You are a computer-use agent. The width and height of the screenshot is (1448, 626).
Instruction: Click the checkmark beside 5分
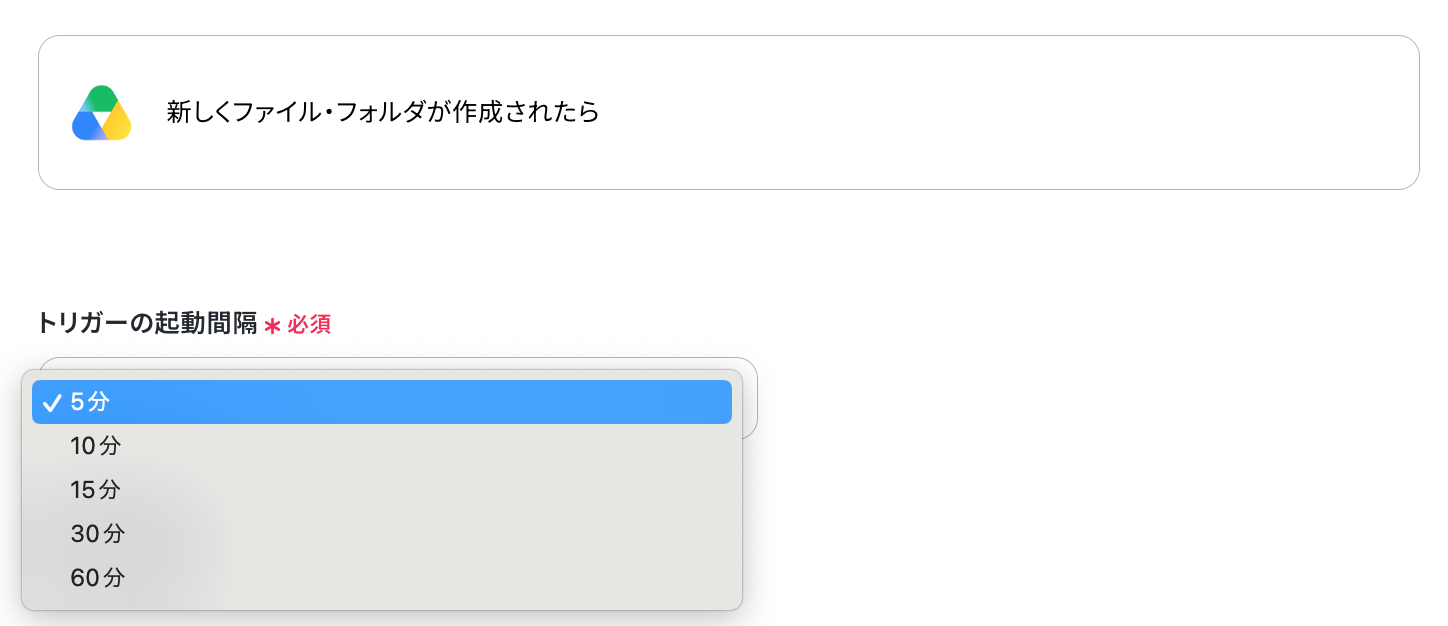pos(53,402)
